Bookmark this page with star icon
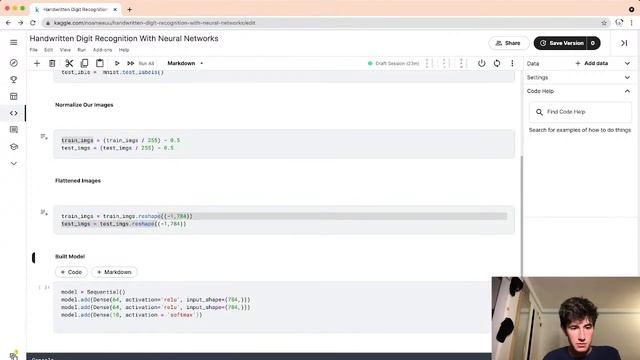 (604, 23)
